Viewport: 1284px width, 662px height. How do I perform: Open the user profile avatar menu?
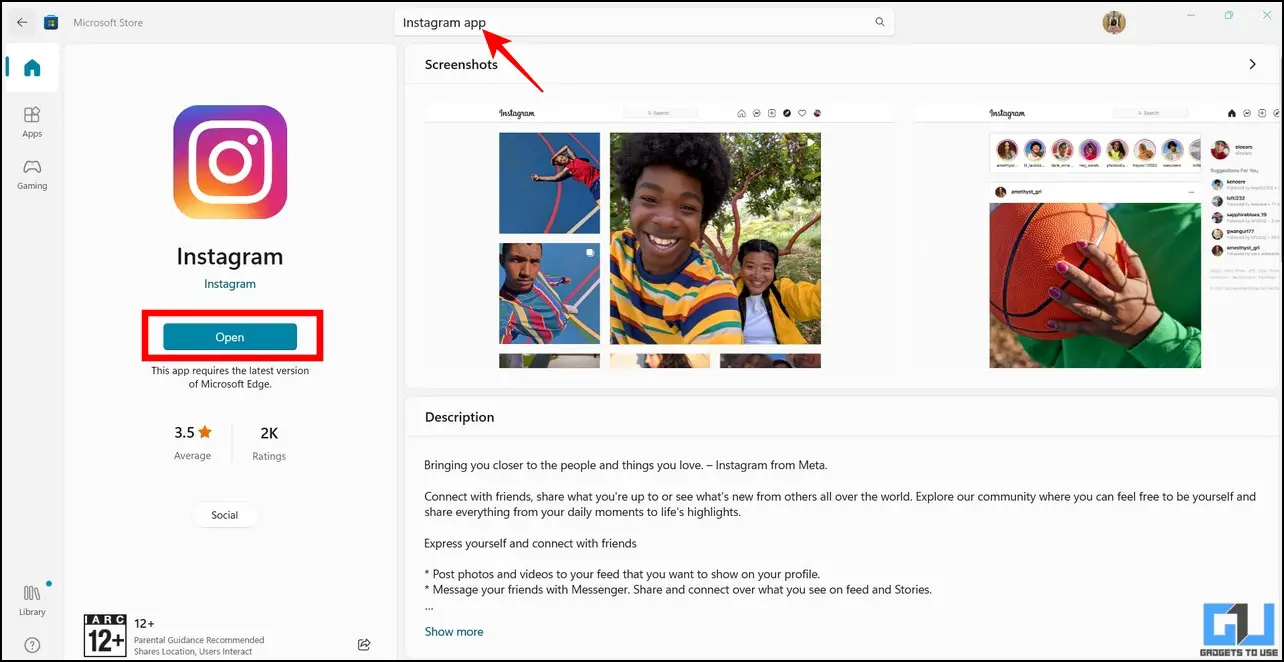tap(1114, 22)
